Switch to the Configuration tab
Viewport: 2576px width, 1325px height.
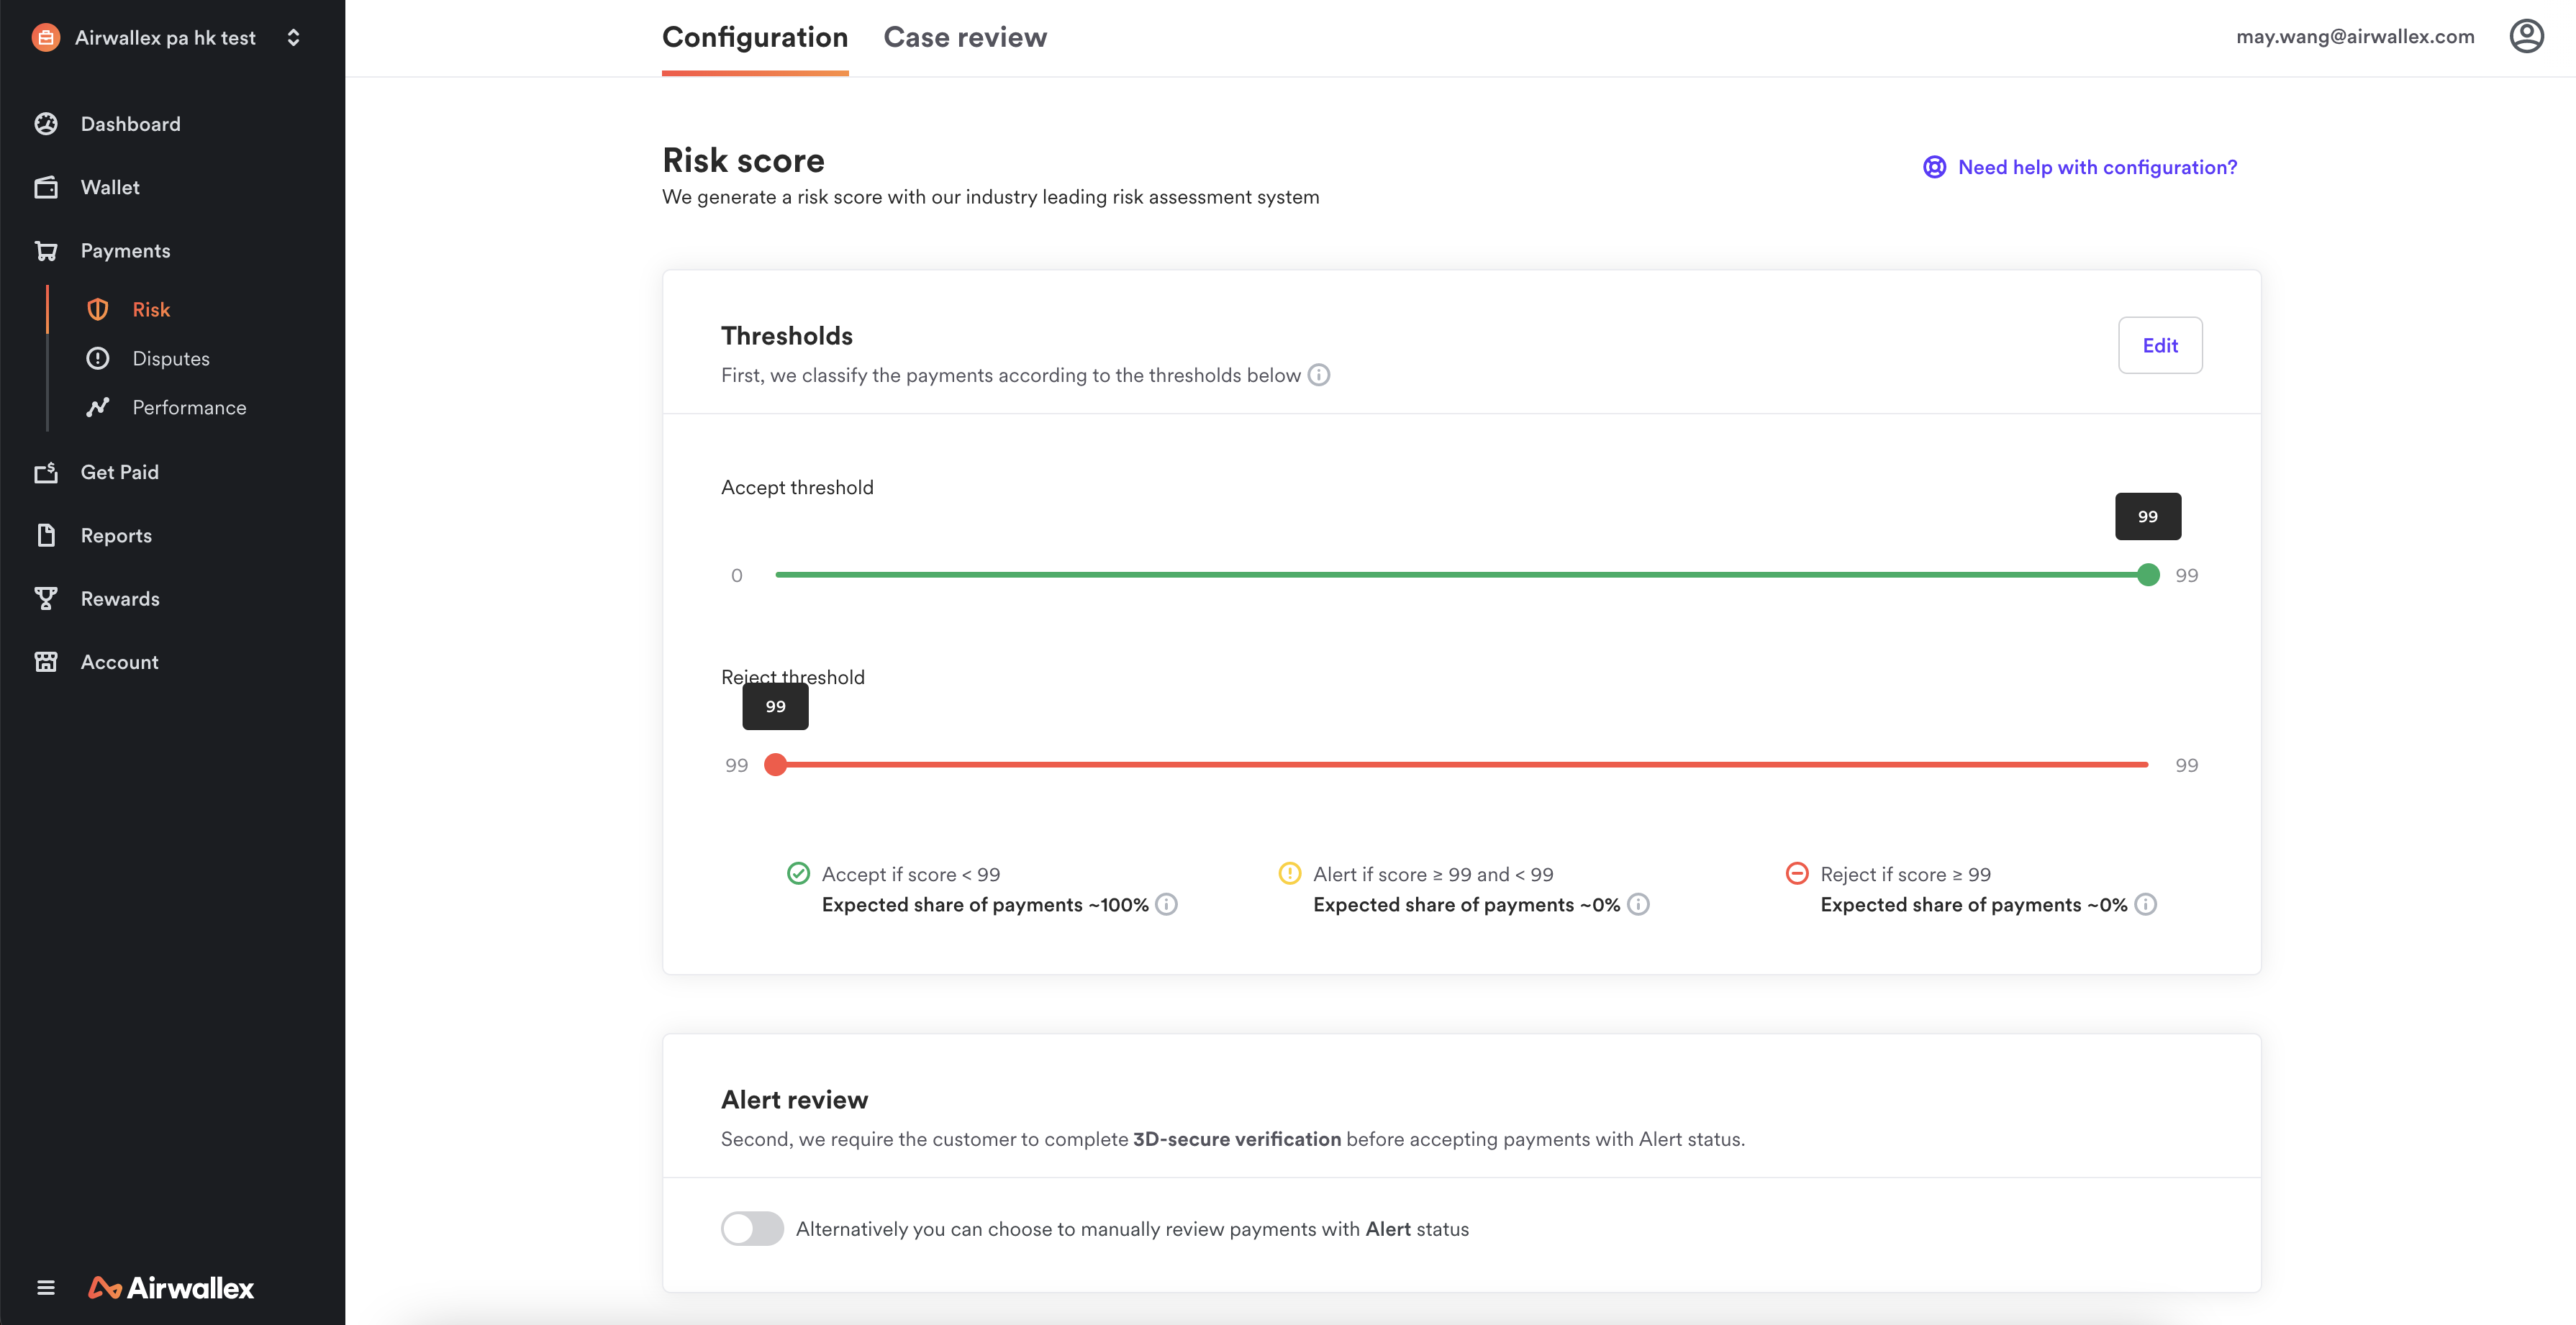tap(755, 37)
